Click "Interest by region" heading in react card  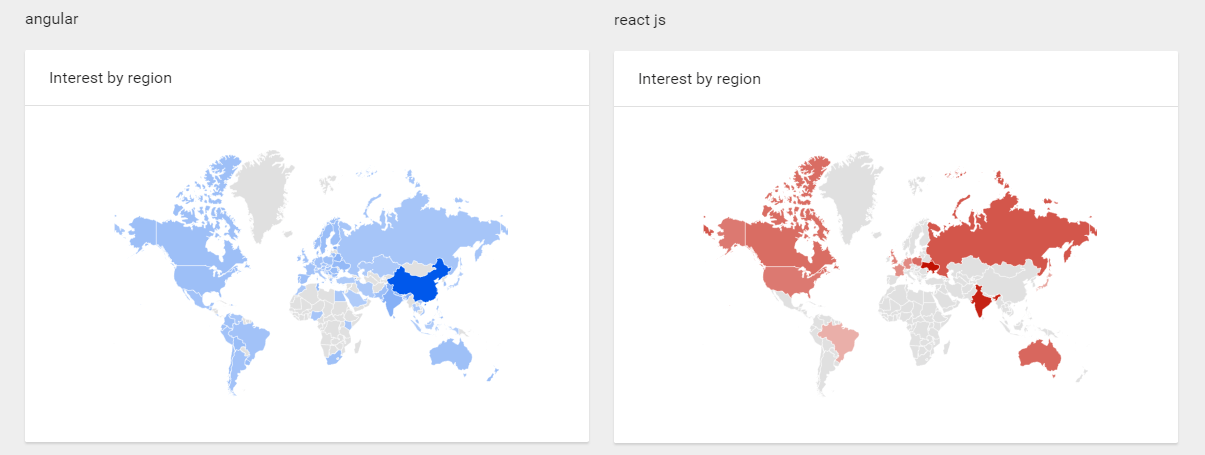tap(699, 78)
